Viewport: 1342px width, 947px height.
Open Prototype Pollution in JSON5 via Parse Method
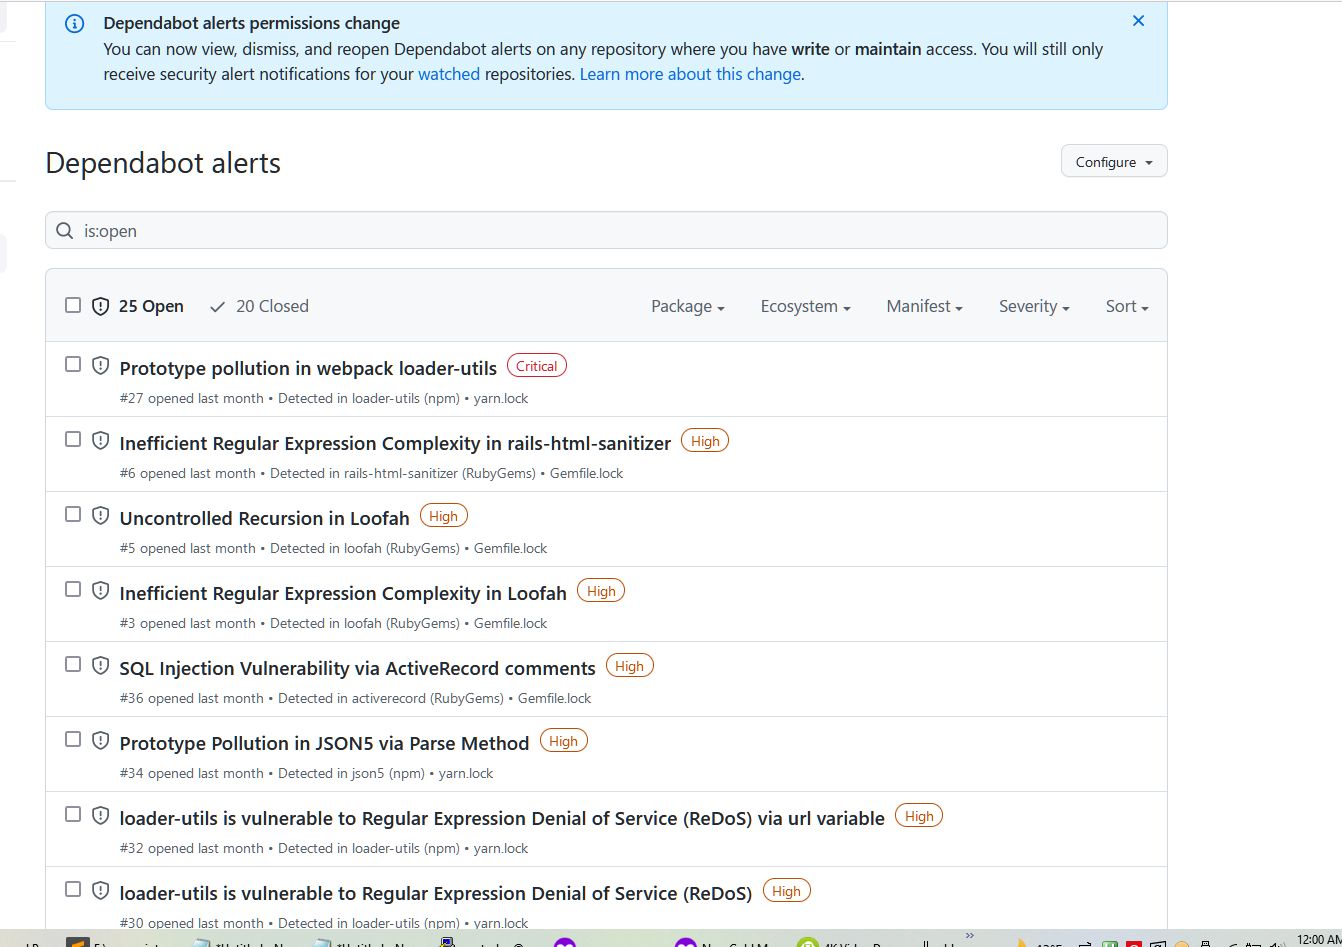[324, 743]
